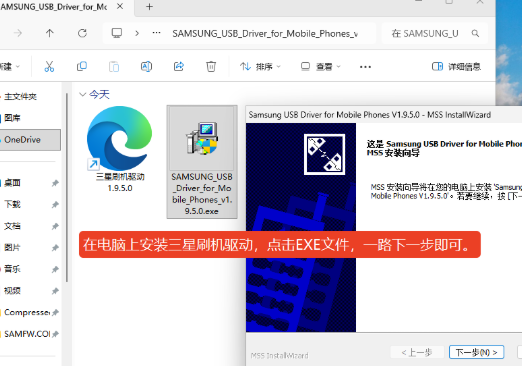Select OneDrive in sidebar
Viewport: 522px width, 366px height.
[30, 140]
